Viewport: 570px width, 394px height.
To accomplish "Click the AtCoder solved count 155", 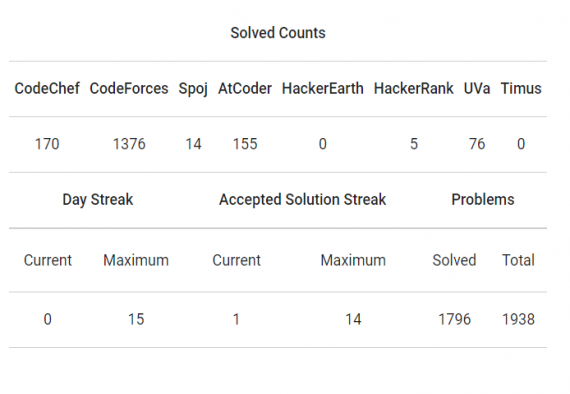I will (x=245, y=144).
